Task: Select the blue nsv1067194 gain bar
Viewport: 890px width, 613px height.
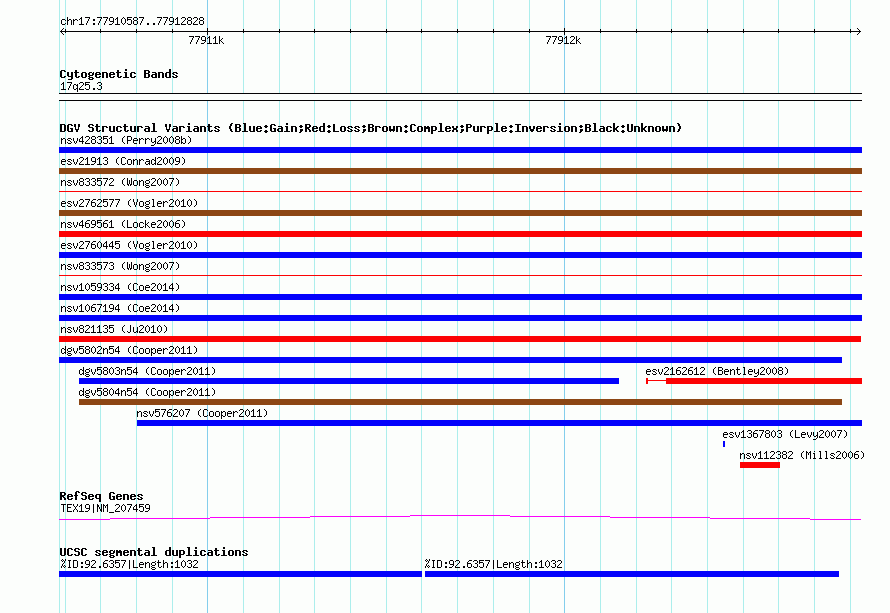Action: pyautogui.click(x=460, y=318)
